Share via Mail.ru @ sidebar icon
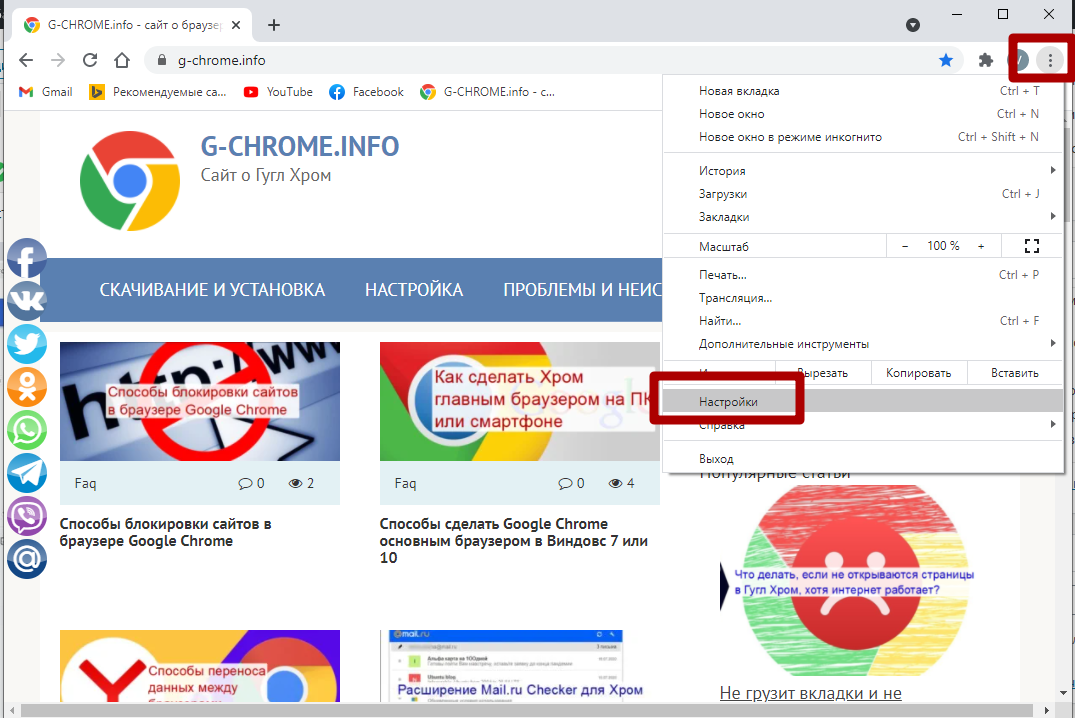The image size is (1075, 718). coord(27,559)
